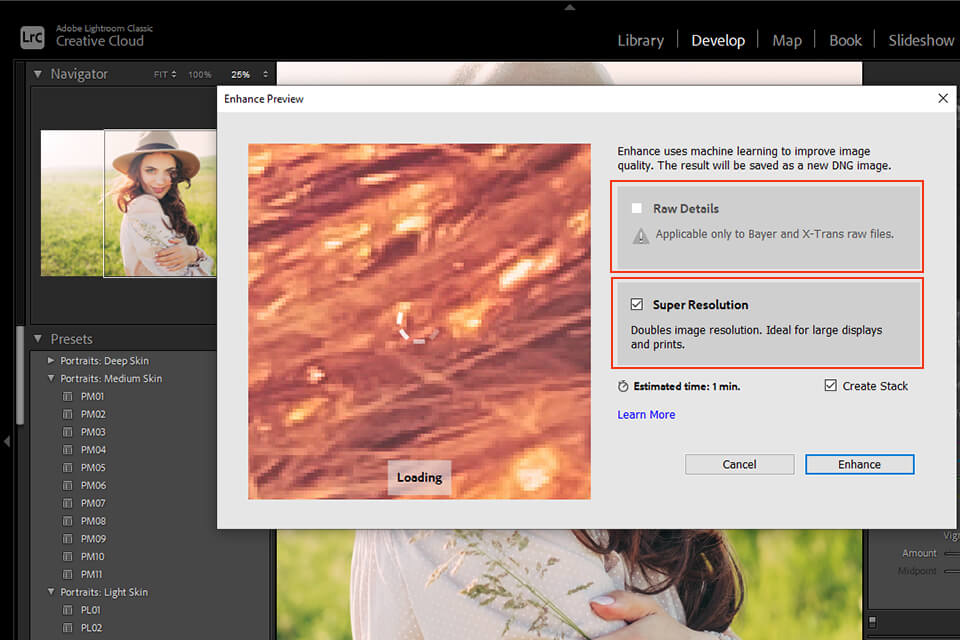Apply preset PM02
Viewport: 960px width, 640px height.
(x=93, y=414)
